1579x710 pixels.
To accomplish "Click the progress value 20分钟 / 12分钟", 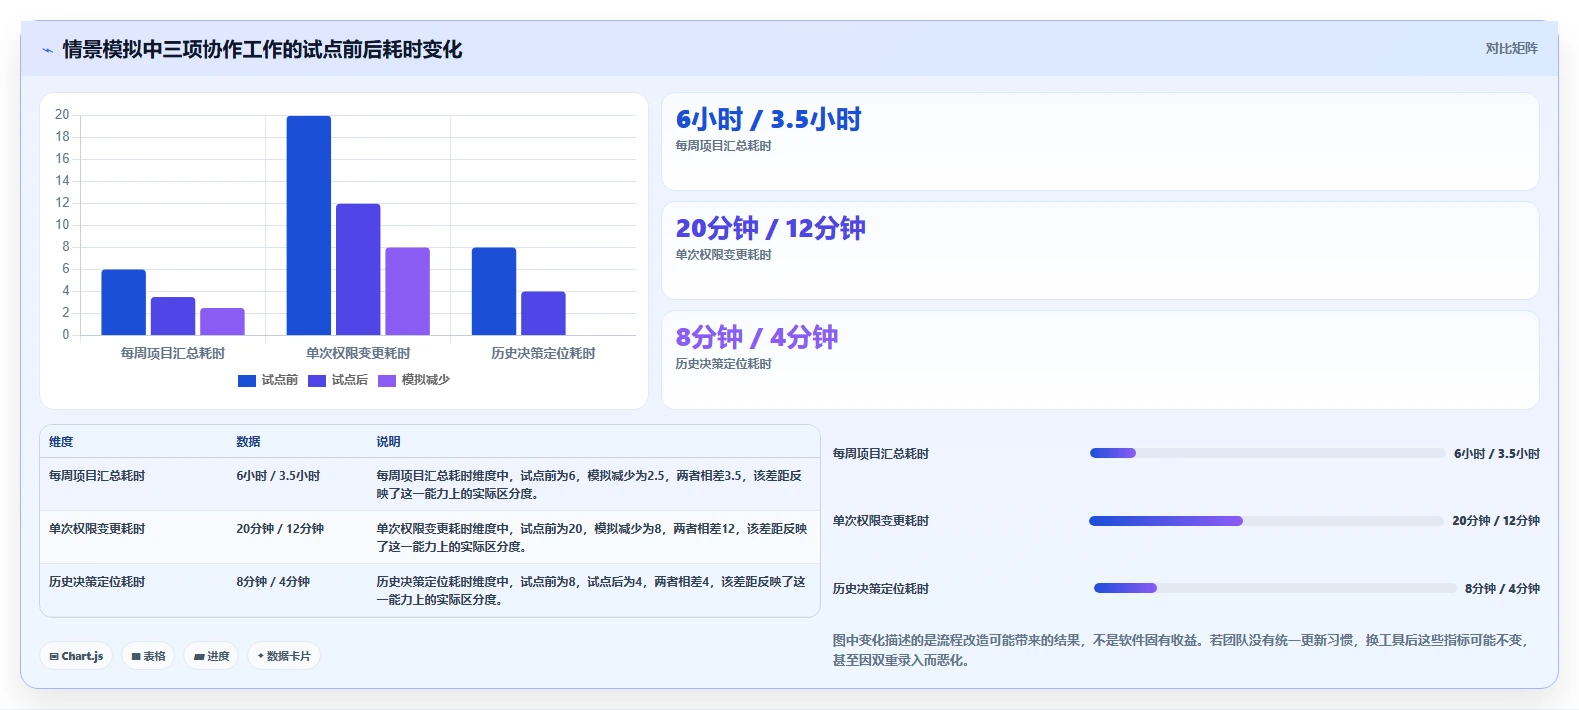I will point(1496,521).
